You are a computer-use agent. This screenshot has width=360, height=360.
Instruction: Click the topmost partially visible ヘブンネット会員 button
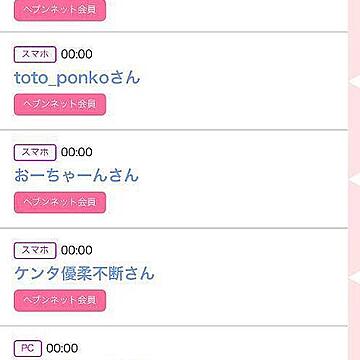(60, 10)
